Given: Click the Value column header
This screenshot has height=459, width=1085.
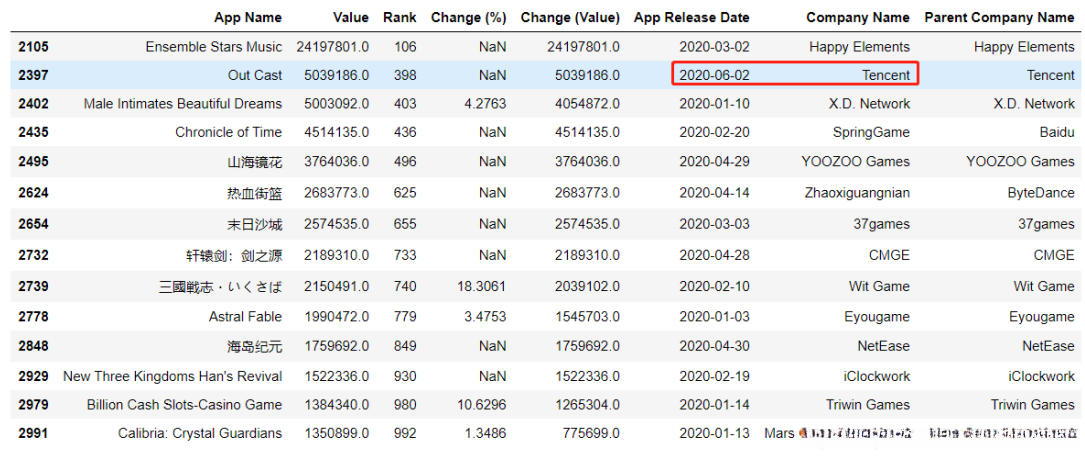Looking at the screenshot, I should [351, 18].
